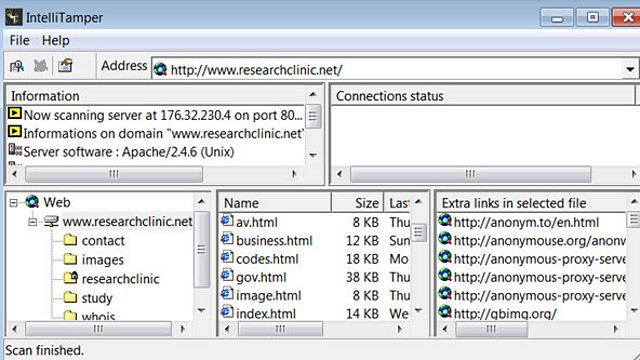Screen dimensions: 640x360
Task: Select the www.researchclinic.net server icon
Action: [x=51, y=221]
